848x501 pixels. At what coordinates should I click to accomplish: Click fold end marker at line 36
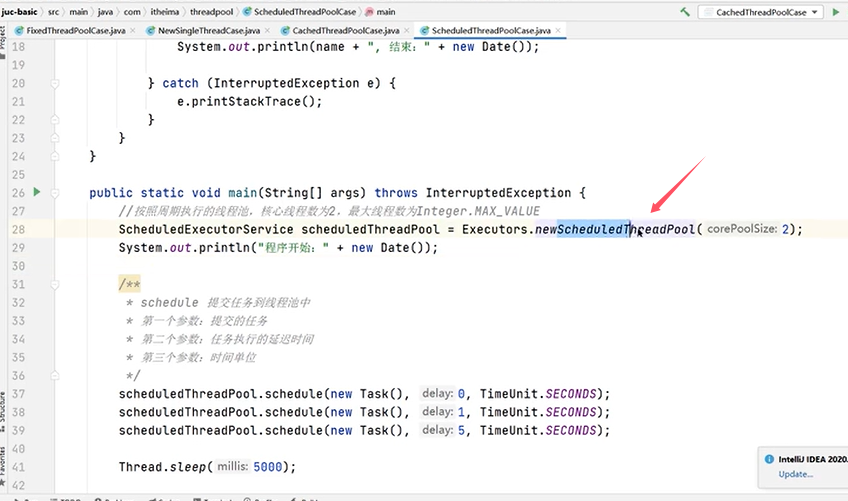[55, 375]
